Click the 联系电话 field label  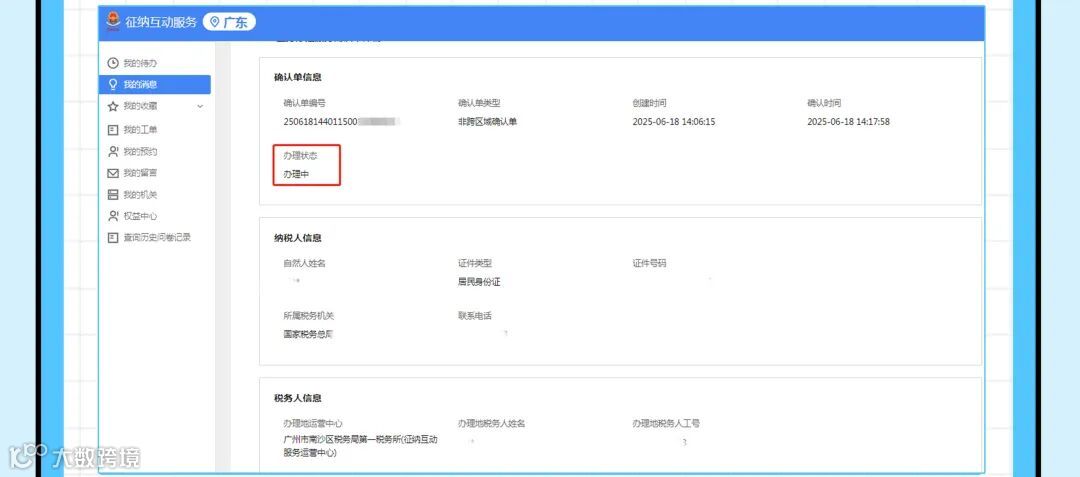(475, 316)
